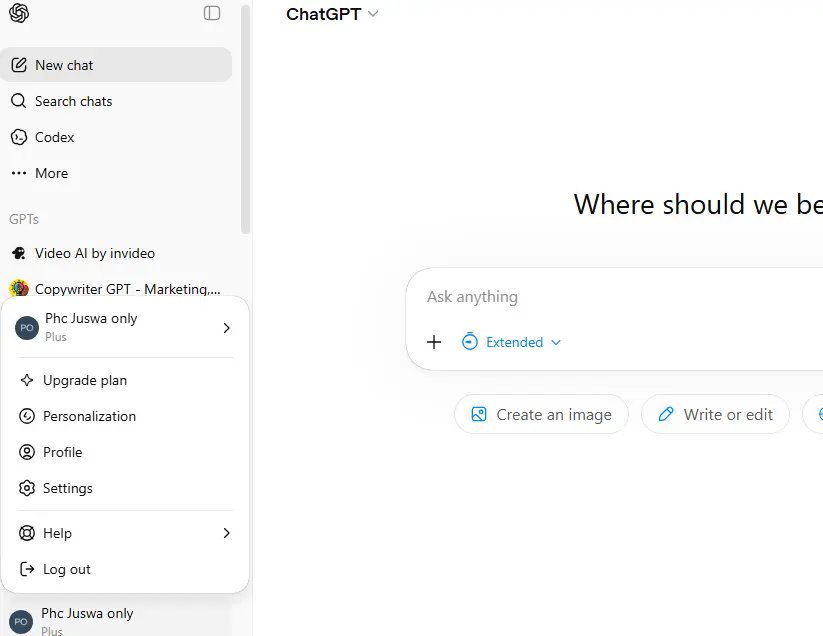Collapse sidebar using the panel toggle icon
The image size is (823, 636).
pos(212,13)
